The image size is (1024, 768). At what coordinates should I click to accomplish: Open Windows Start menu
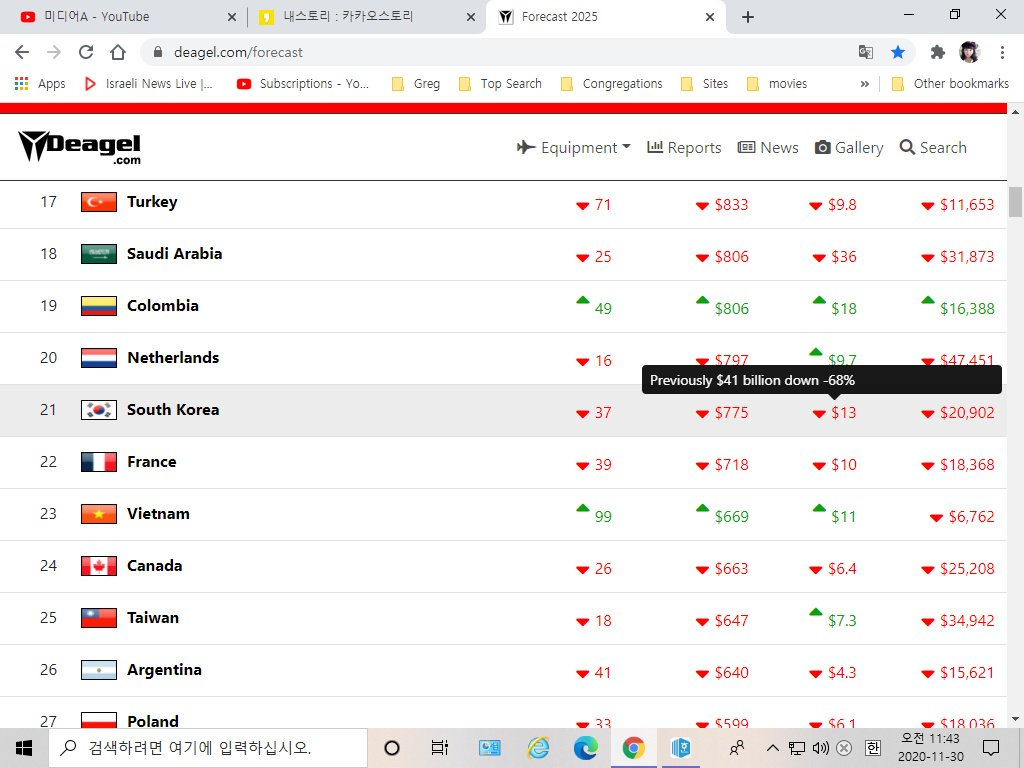(24, 747)
